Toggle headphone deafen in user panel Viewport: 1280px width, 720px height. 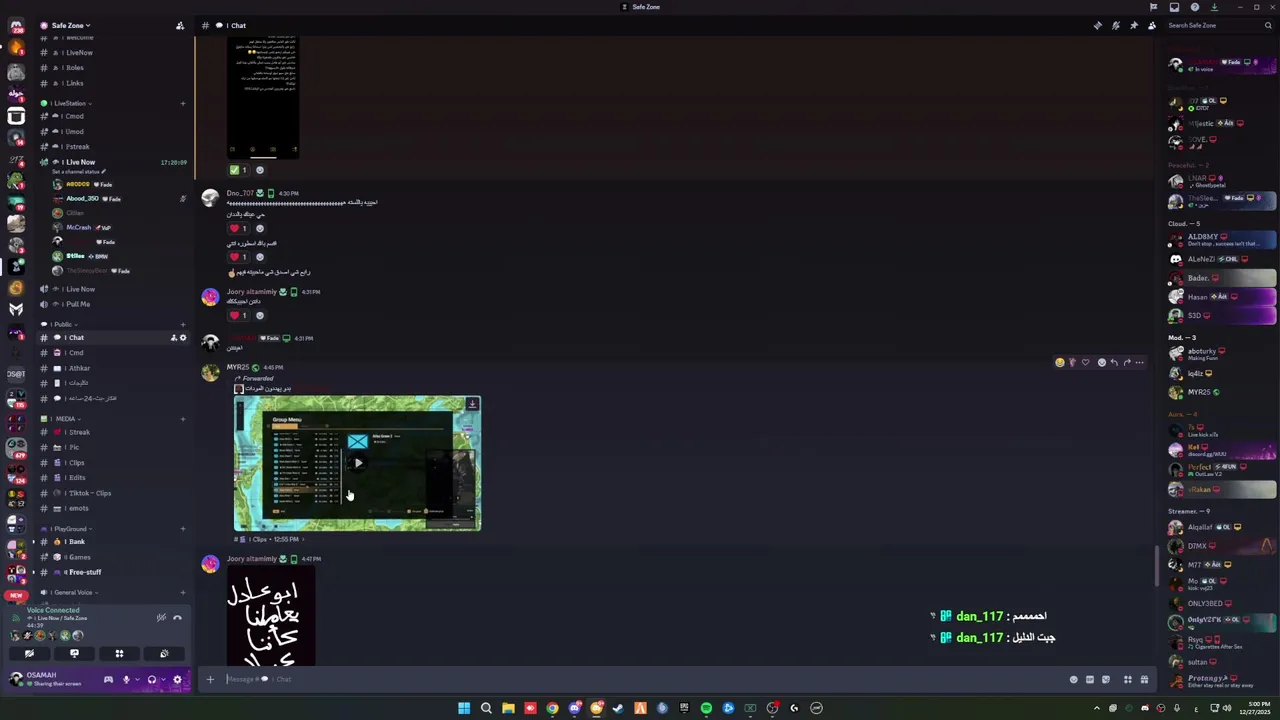(x=151, y=679)
